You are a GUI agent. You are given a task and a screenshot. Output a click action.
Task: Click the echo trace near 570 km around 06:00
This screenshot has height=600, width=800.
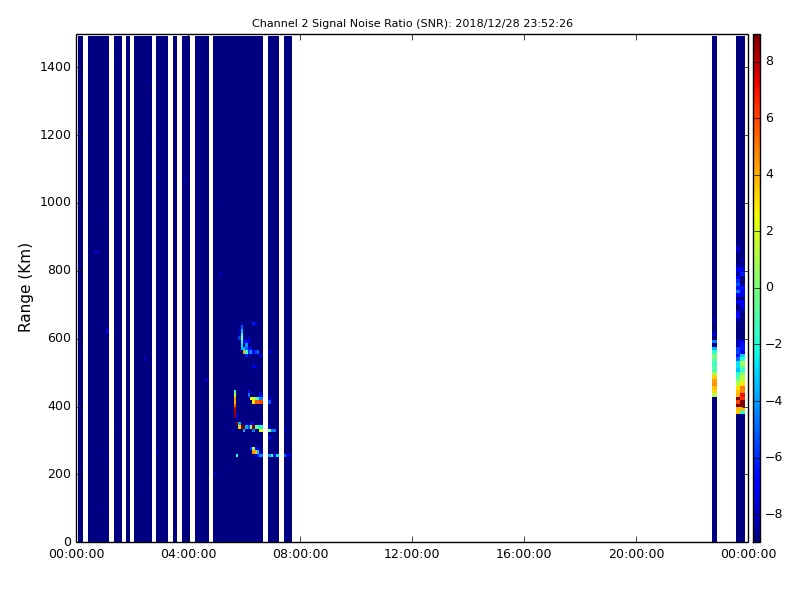coord(248,341)
